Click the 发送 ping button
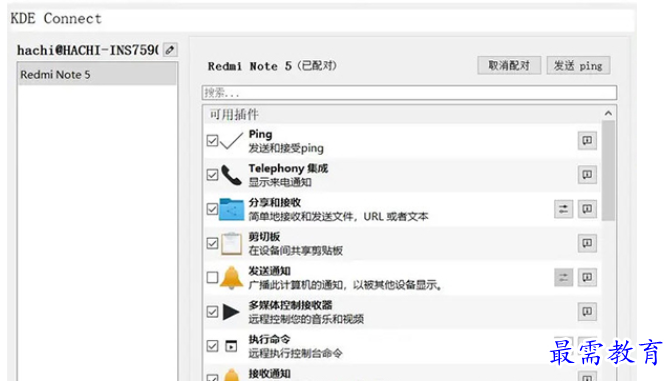Screen dimensions: 671x384 tap(578, 65)
